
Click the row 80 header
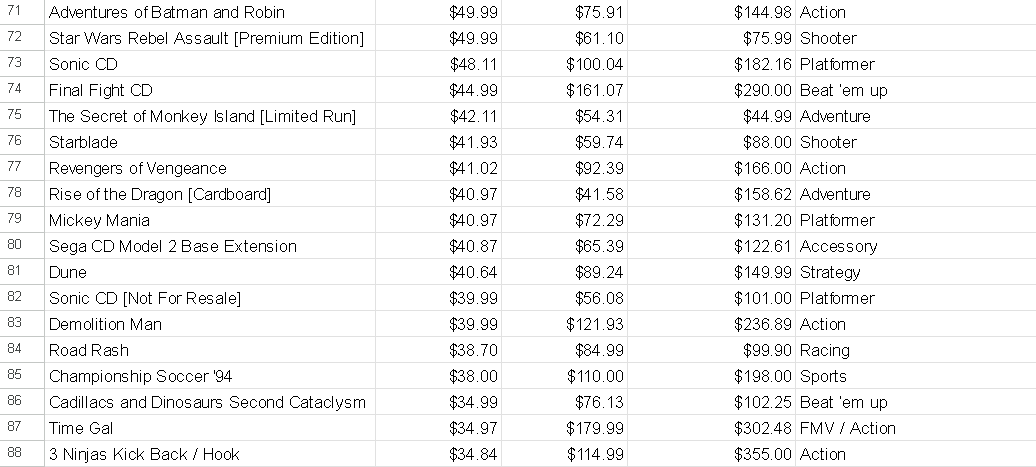pos(14,246)
